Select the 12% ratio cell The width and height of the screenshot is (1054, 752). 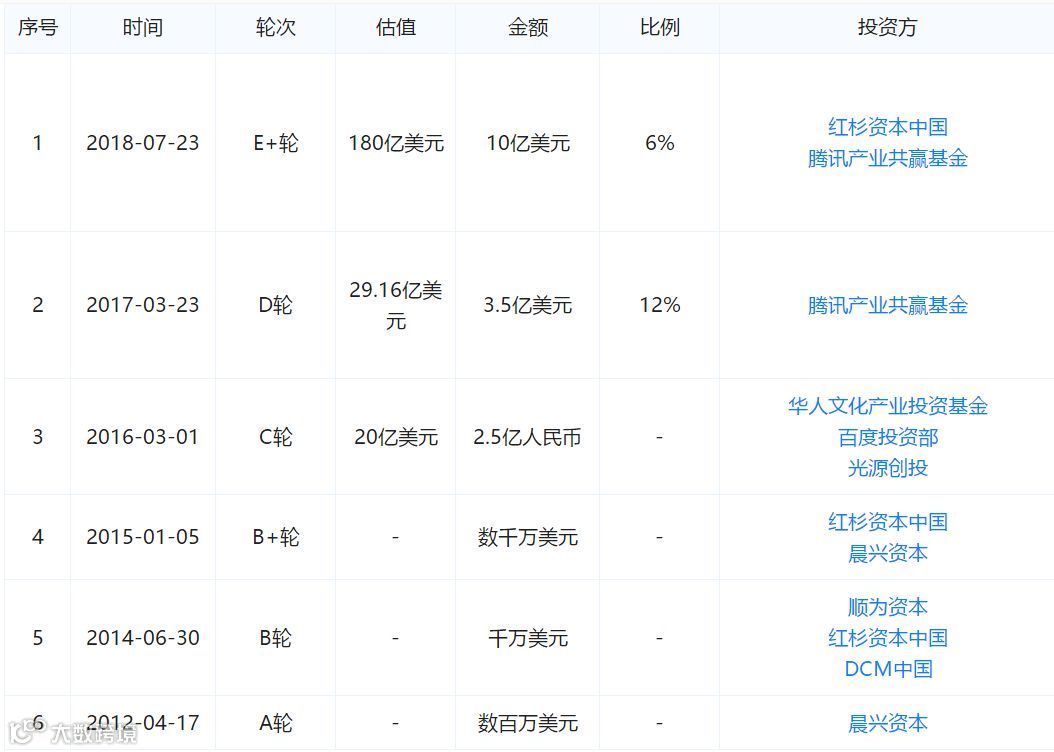coord(659,305)
